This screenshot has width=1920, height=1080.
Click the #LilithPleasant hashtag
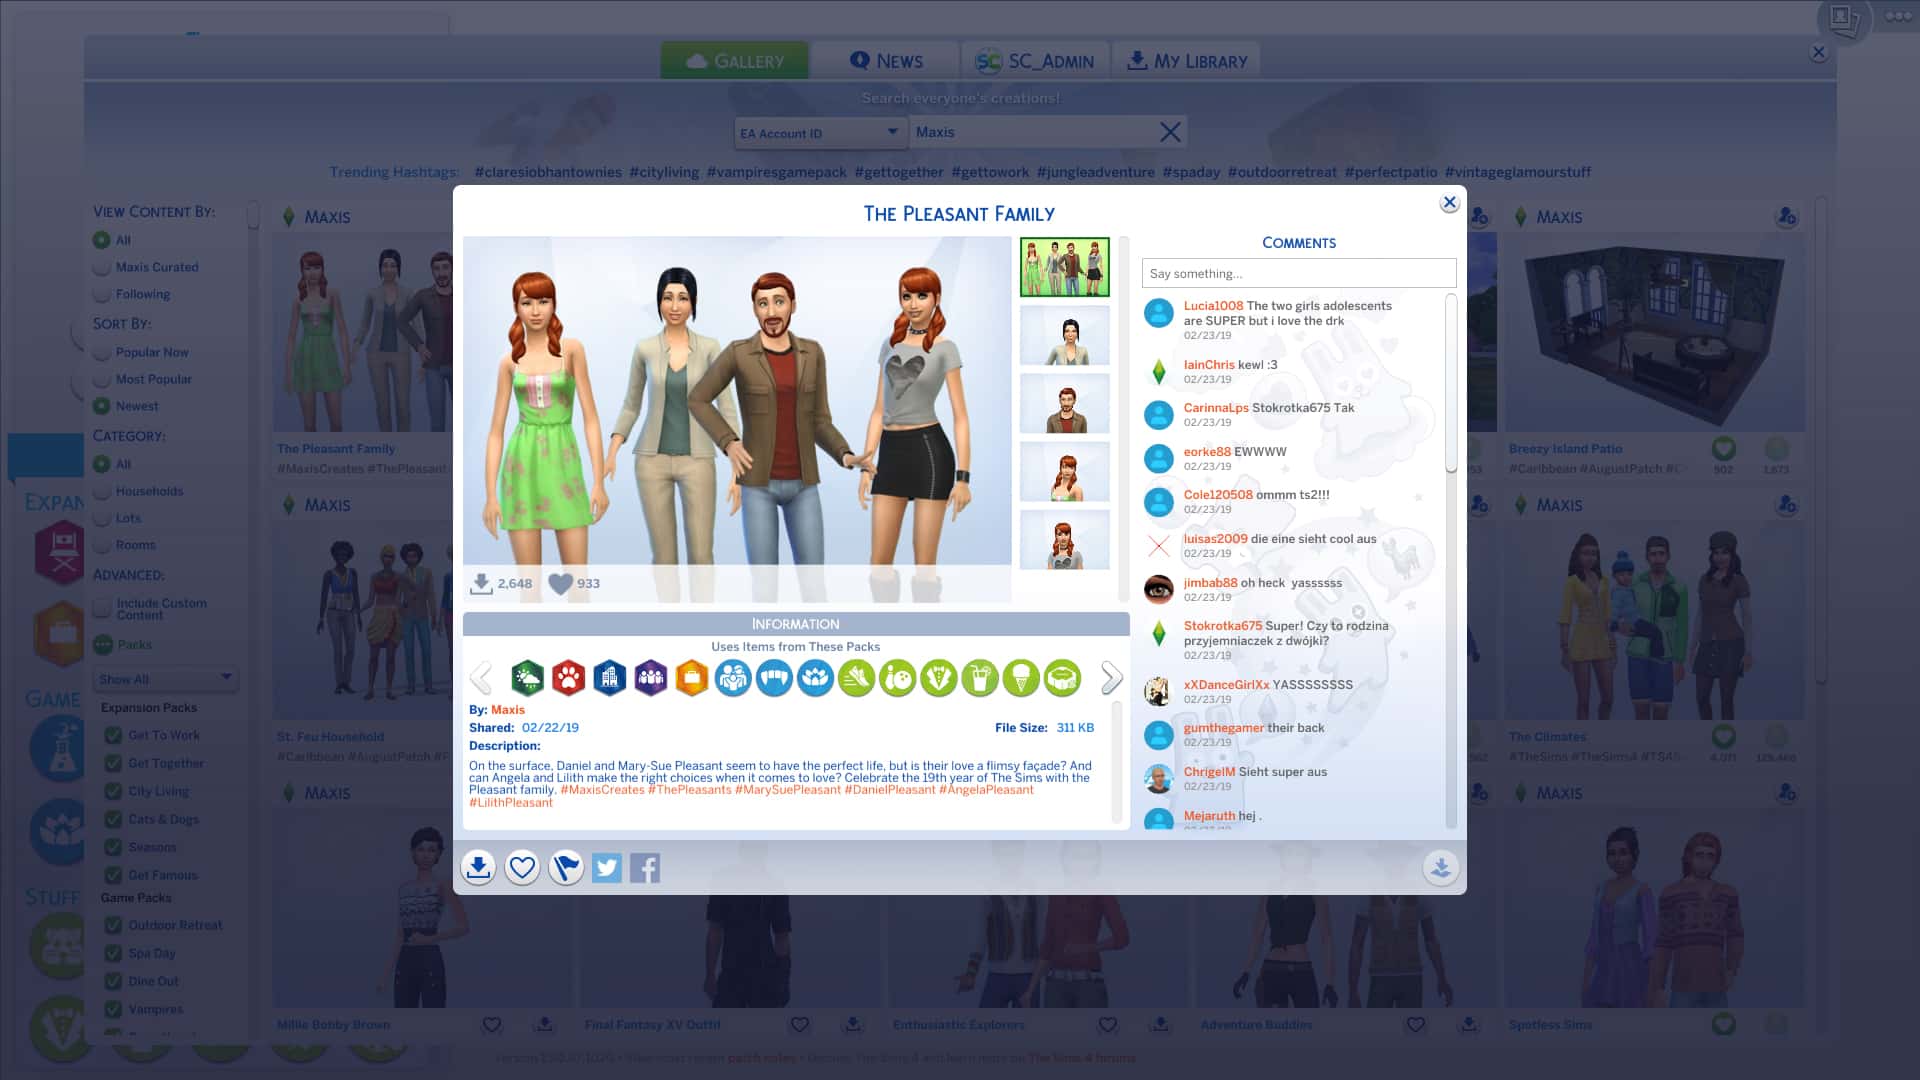tap(511, 802)
